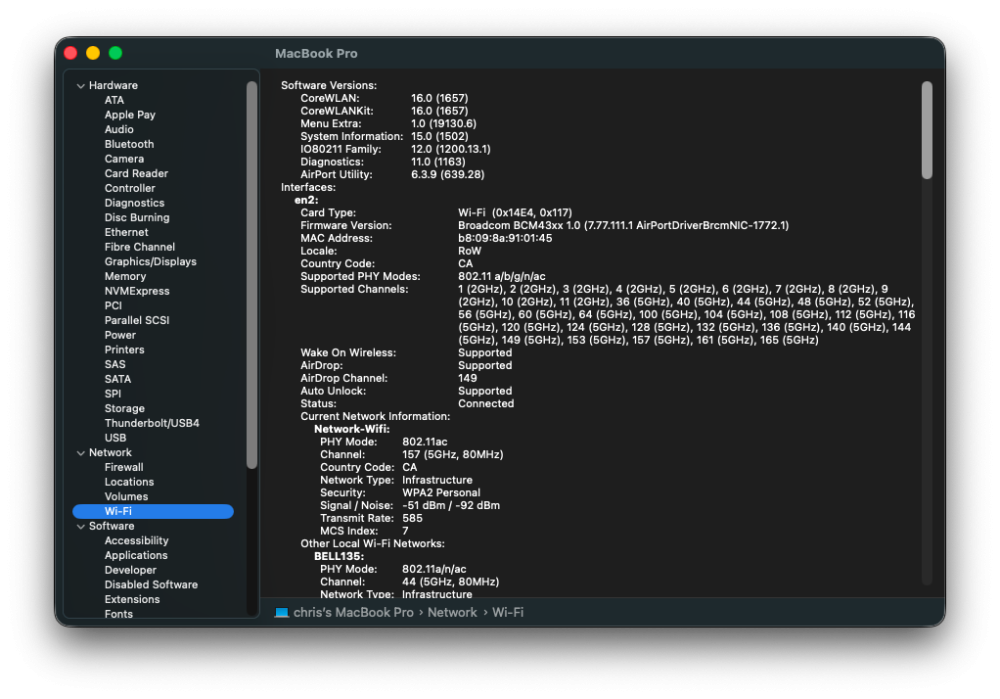Screen dimensions: 1000x699
Task: Click the AirDrop Channel value 149
Action: (x=467, y=378)
